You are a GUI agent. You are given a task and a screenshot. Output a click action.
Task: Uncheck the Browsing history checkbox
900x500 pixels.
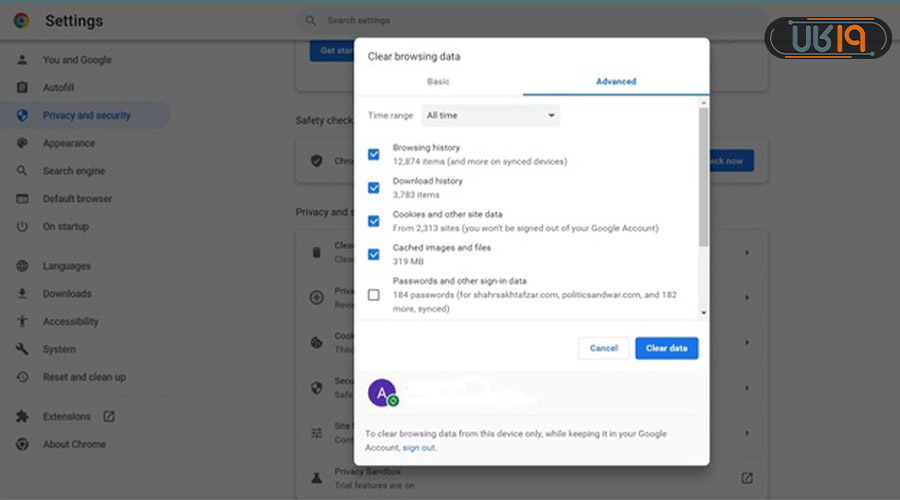click(374, 154)
